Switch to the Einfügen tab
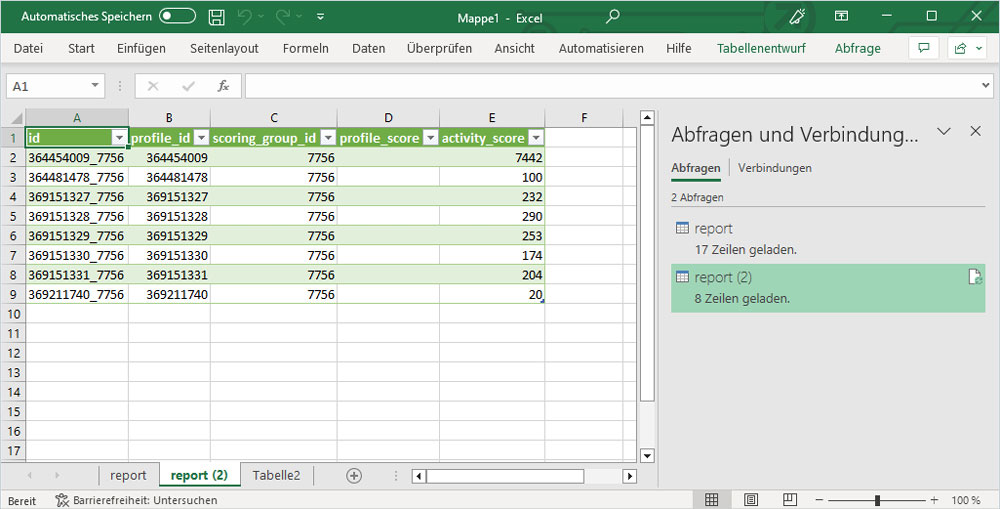Screen dimensions: 1000x509 tap(141, 48)
